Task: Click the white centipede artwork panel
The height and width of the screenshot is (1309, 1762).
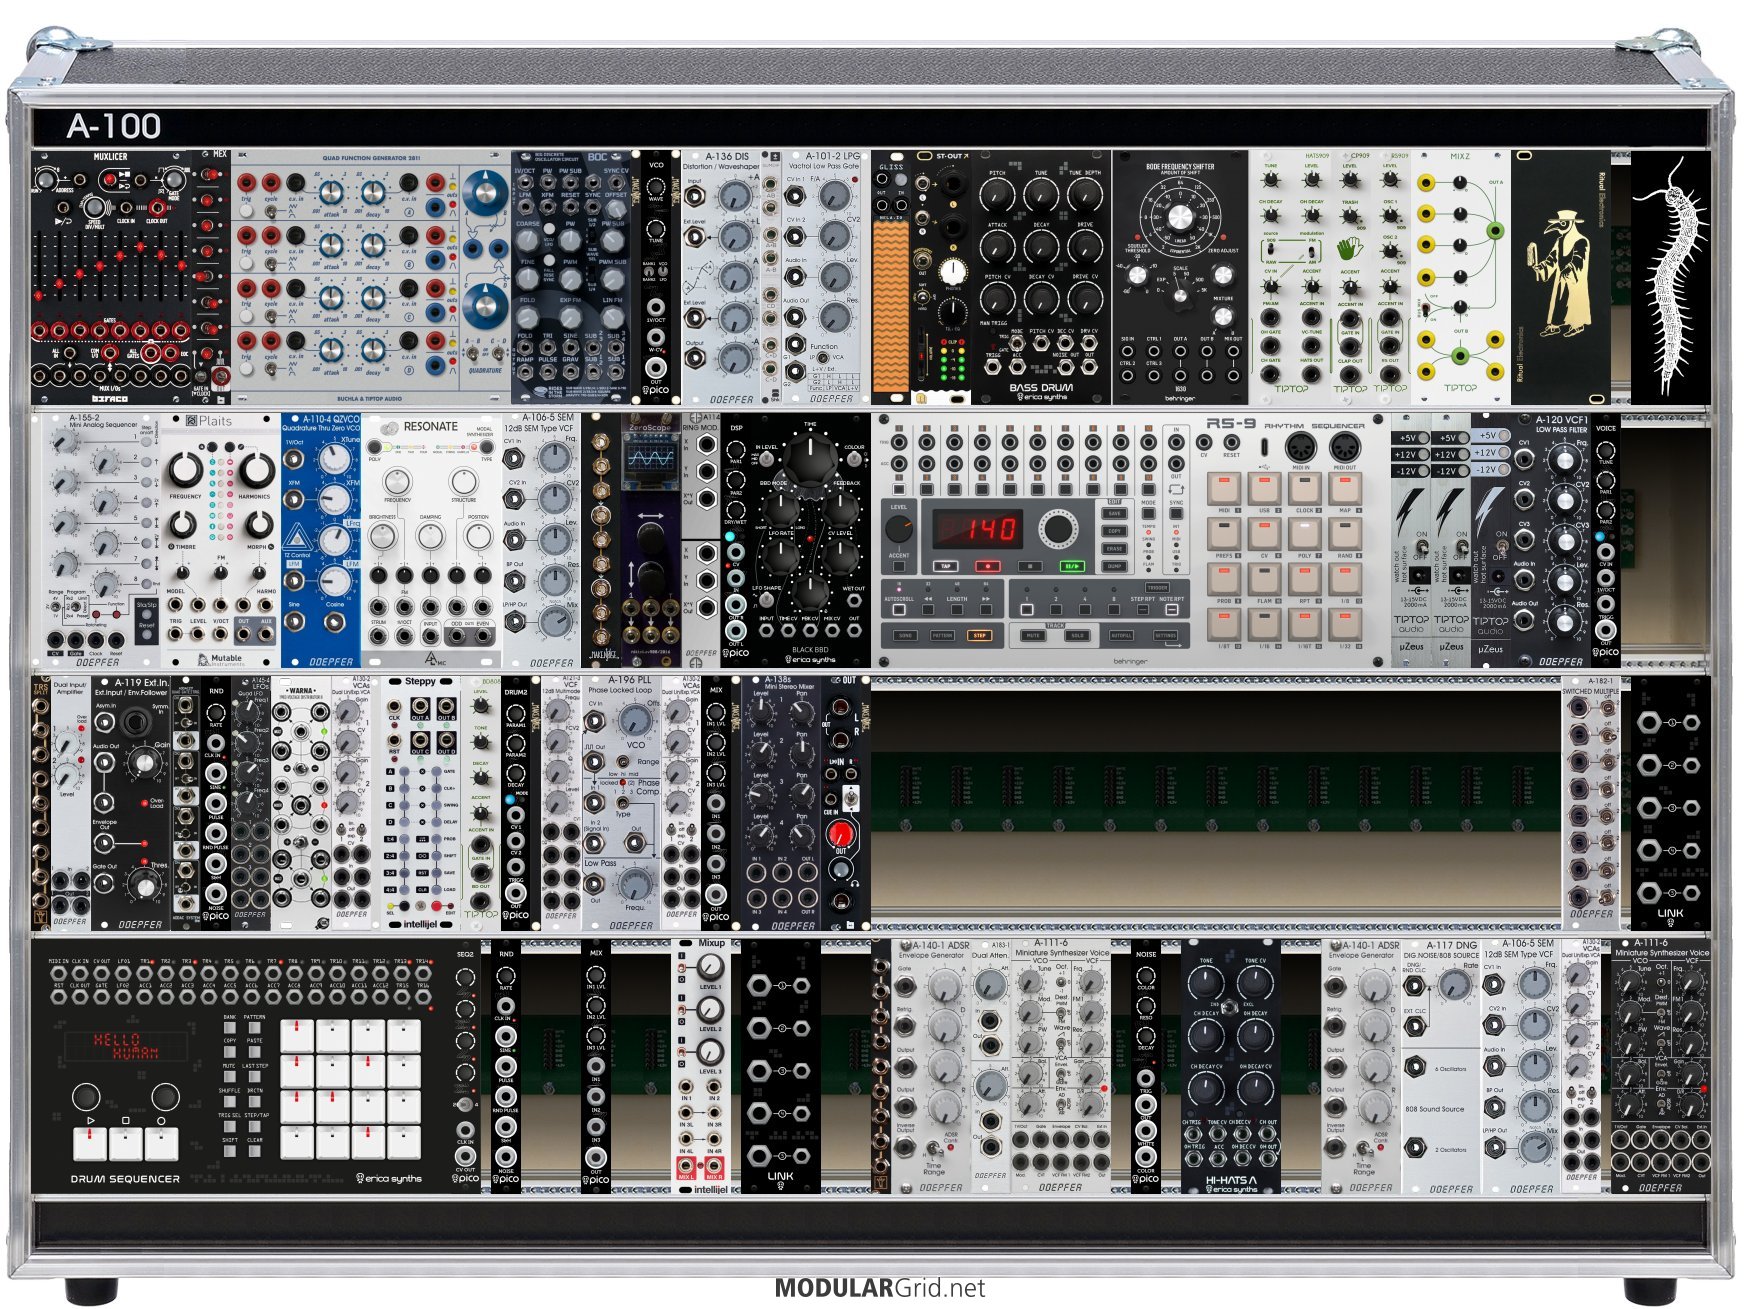Action: (x=1671, y=278)
